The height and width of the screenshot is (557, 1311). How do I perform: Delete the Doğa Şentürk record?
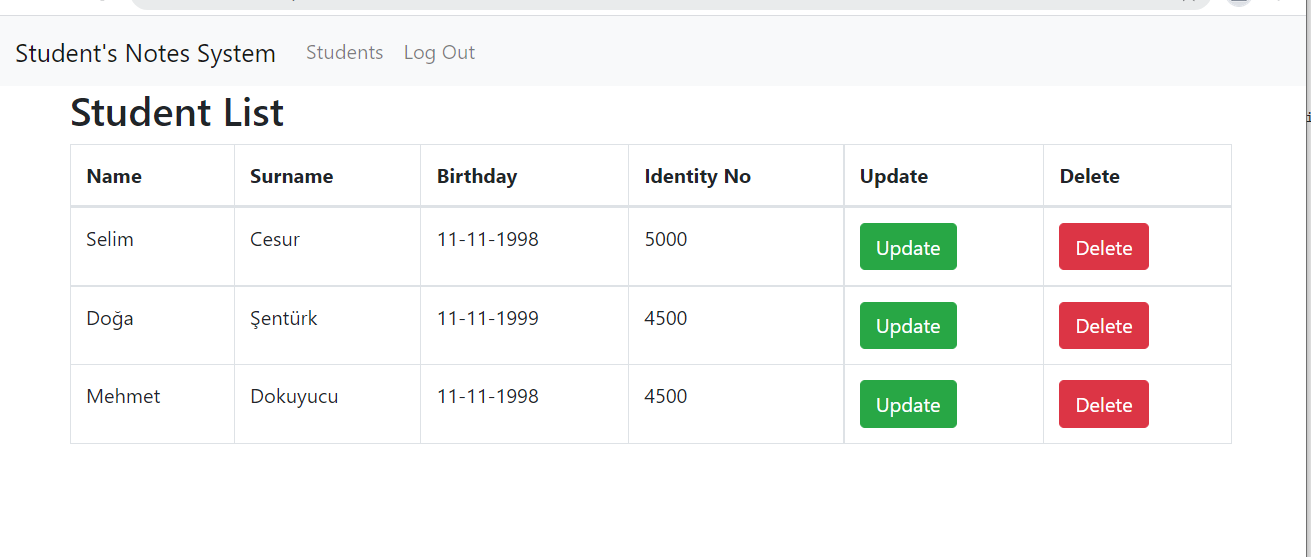point(1104,325)
